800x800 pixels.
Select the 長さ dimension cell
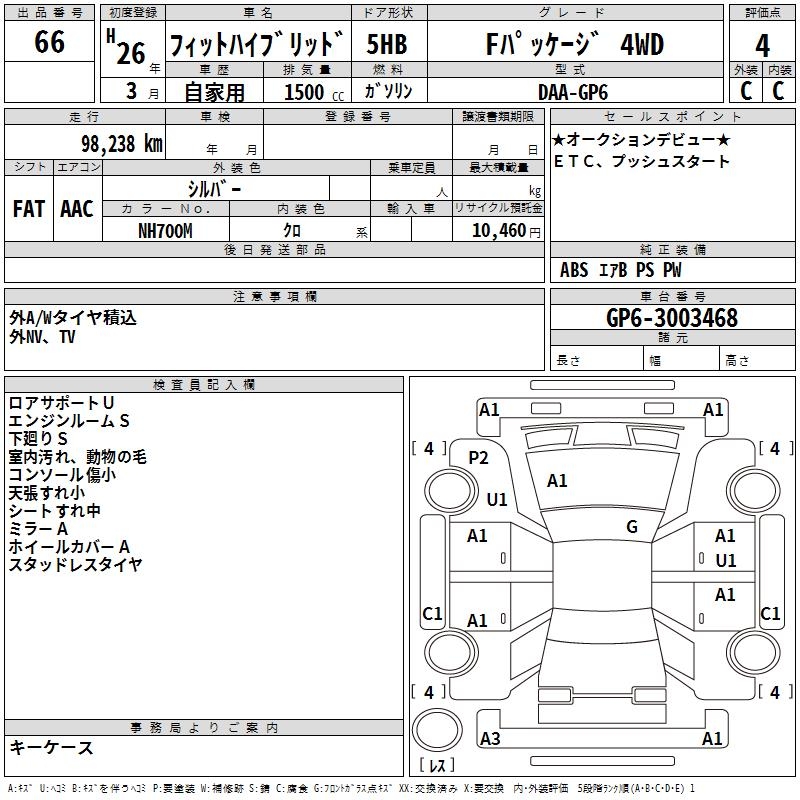(x=597, y=360)
